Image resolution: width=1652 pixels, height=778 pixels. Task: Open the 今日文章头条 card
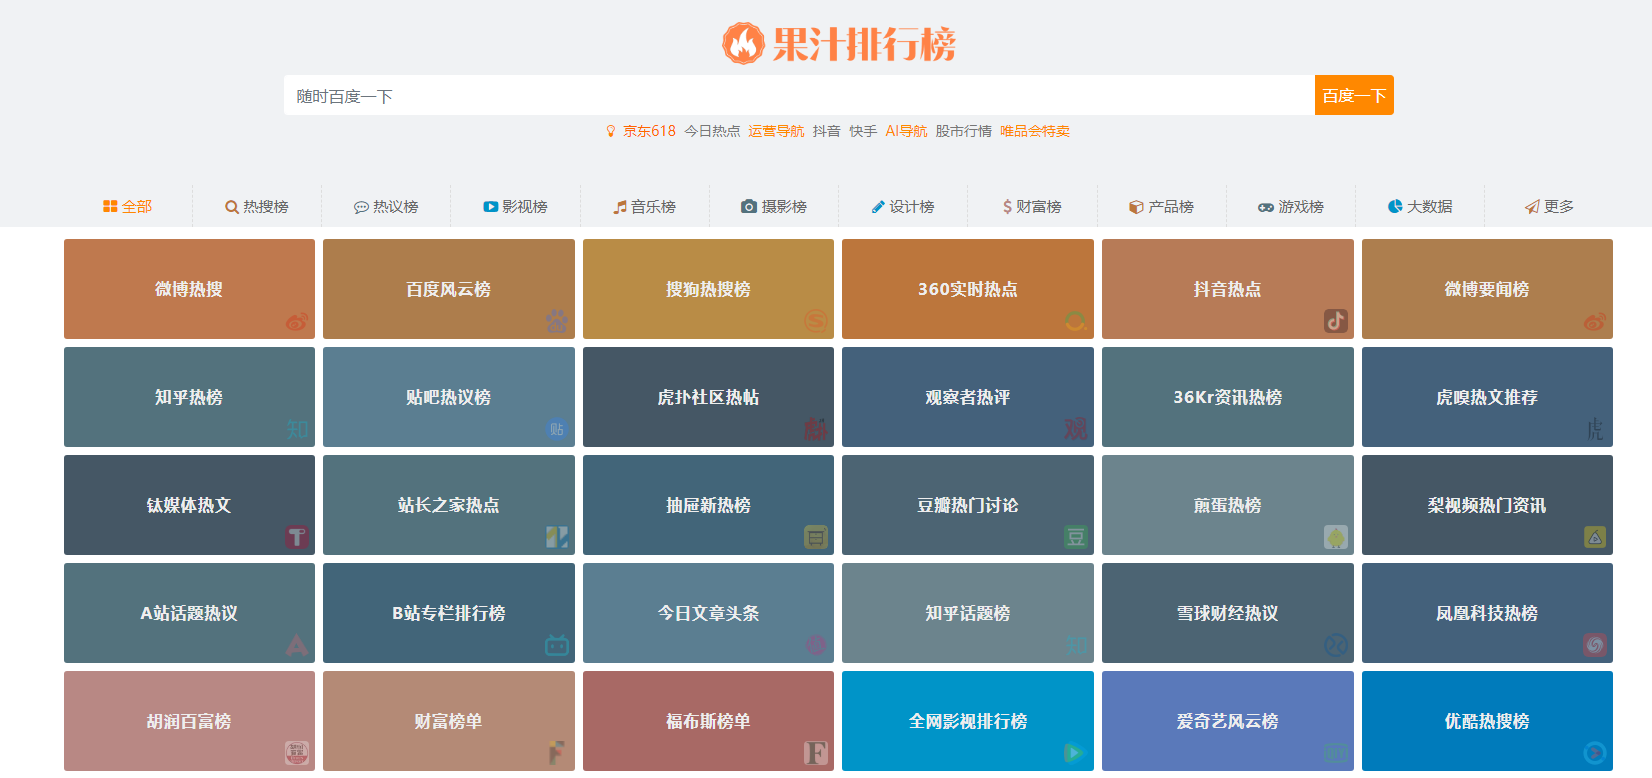(708, 613)
